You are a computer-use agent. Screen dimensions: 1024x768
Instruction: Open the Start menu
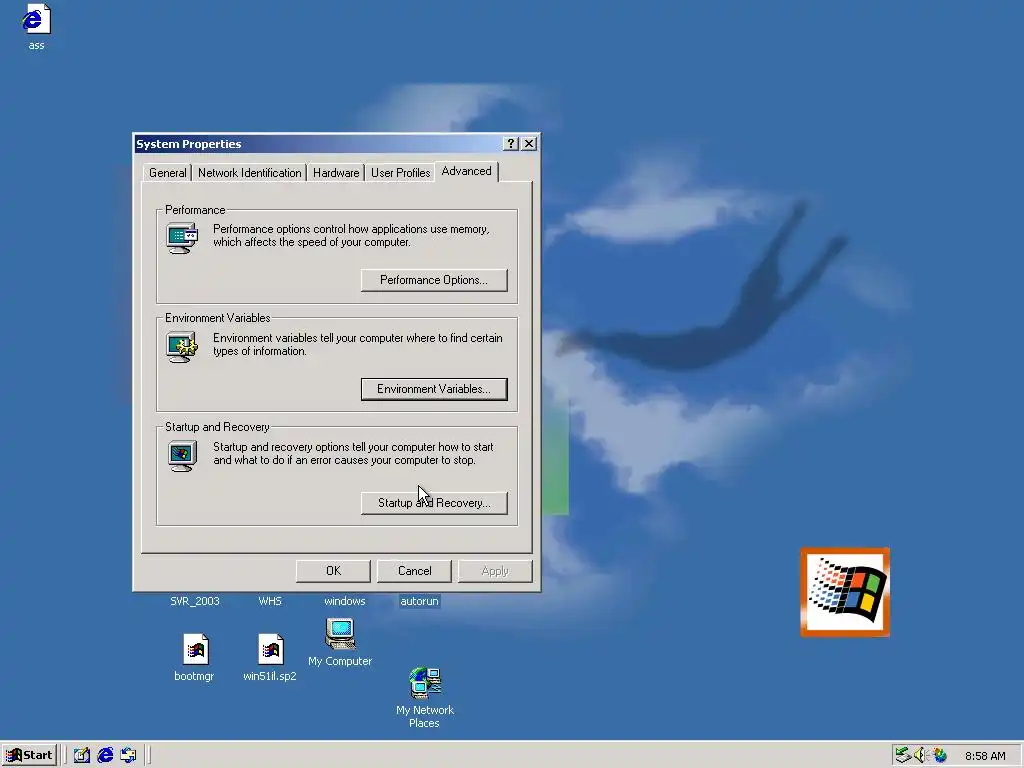coord(29,755)
